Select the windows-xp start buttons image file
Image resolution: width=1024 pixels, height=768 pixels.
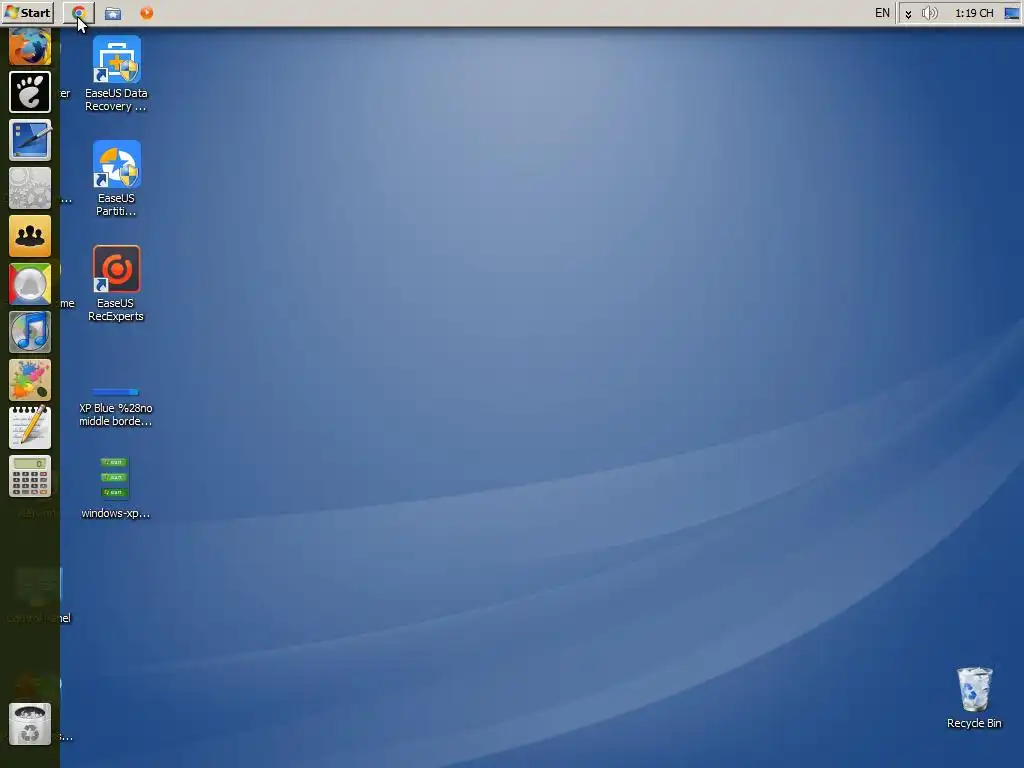point(116,488)
